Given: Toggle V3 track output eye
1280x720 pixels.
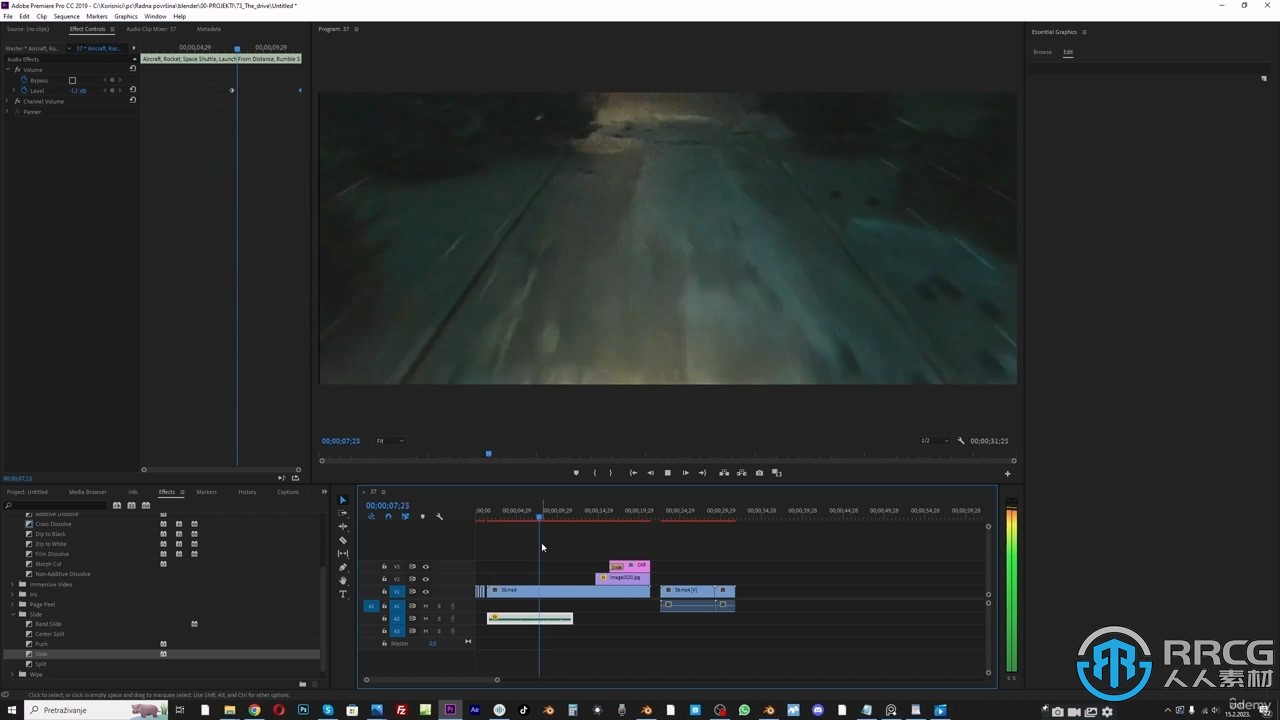Looking at the screenshot, I should tap(425, 566).
